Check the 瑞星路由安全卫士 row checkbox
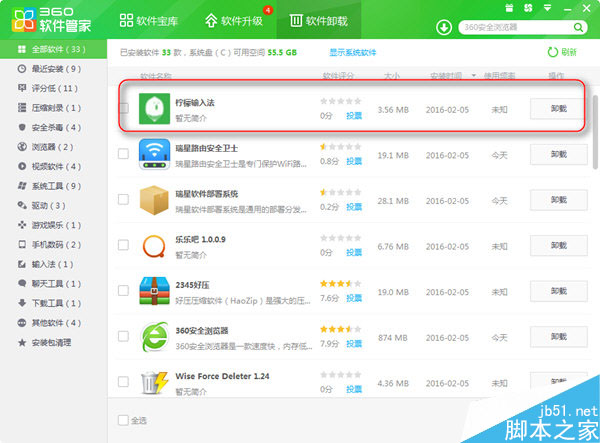This screenshot has width=600, height=443. click(x=124, y=154)
